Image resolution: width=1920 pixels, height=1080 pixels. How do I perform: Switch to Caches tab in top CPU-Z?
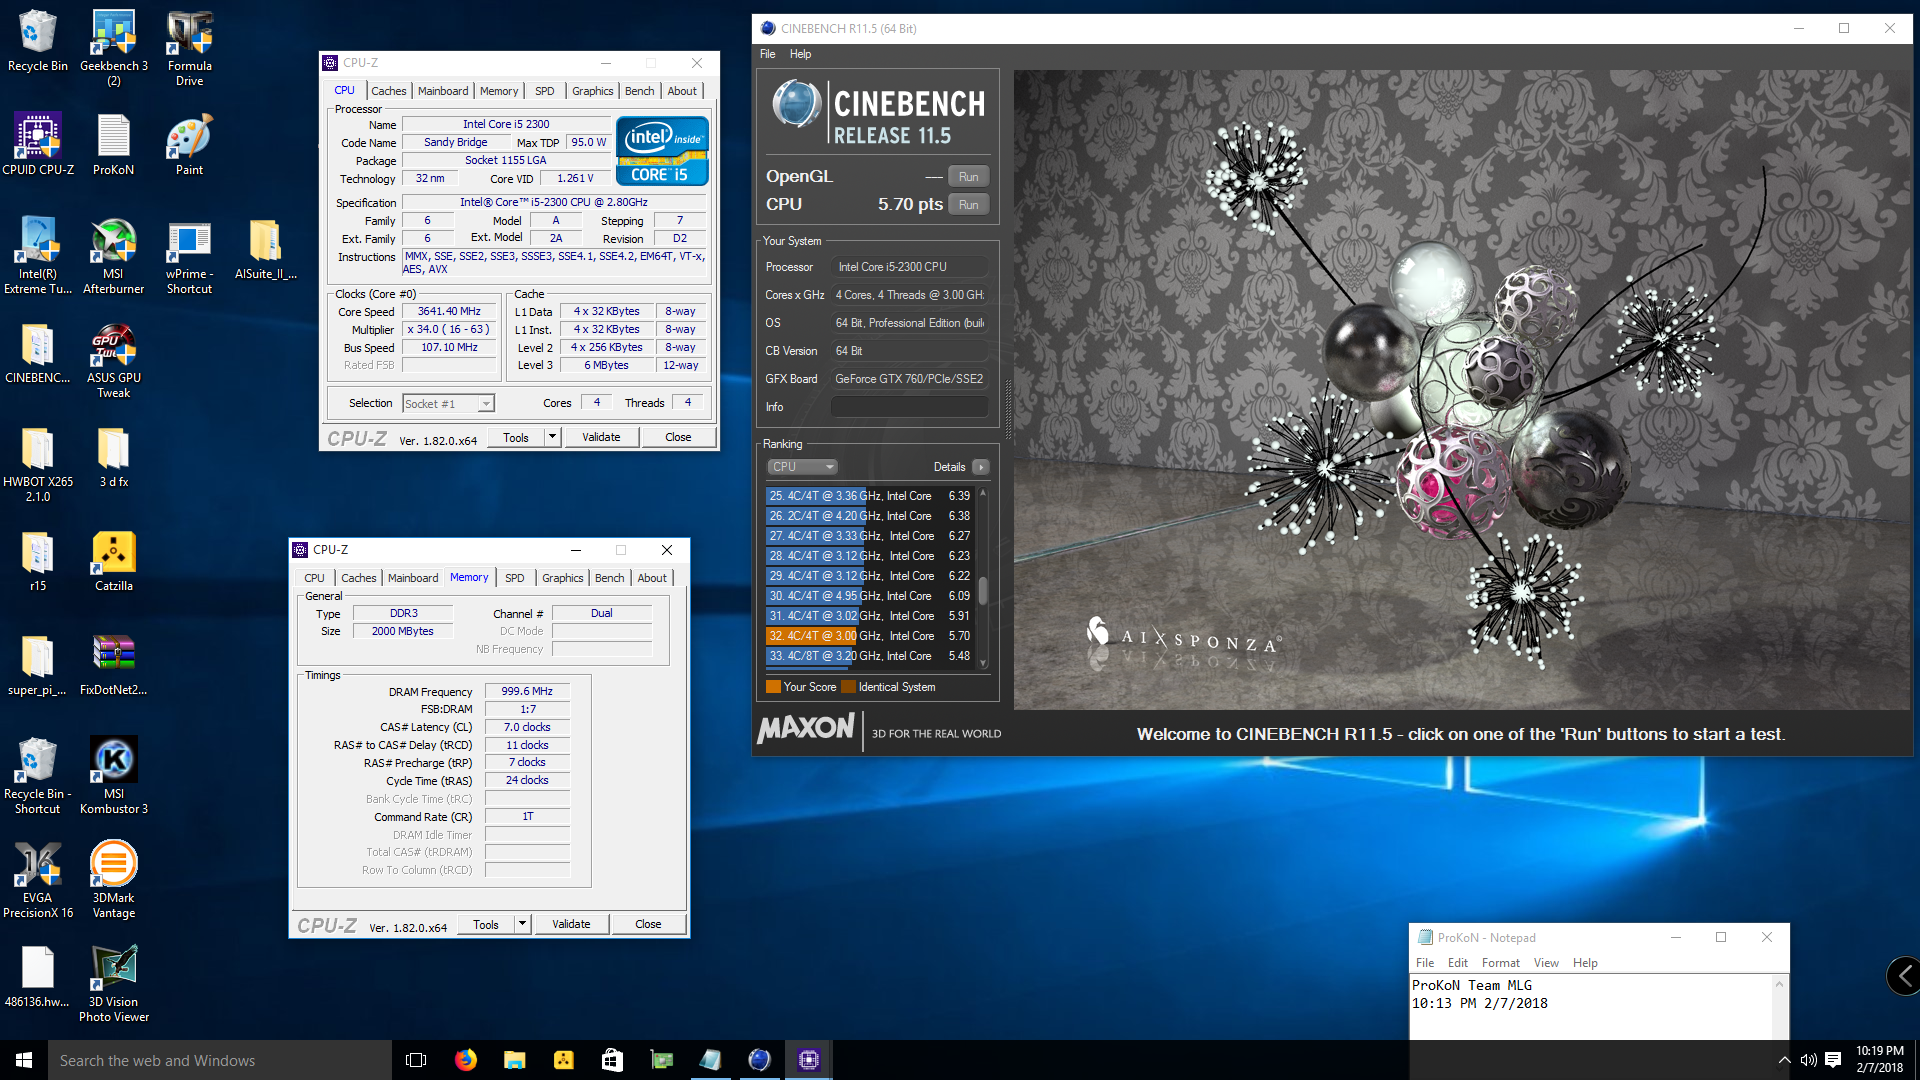coord(388,91)
